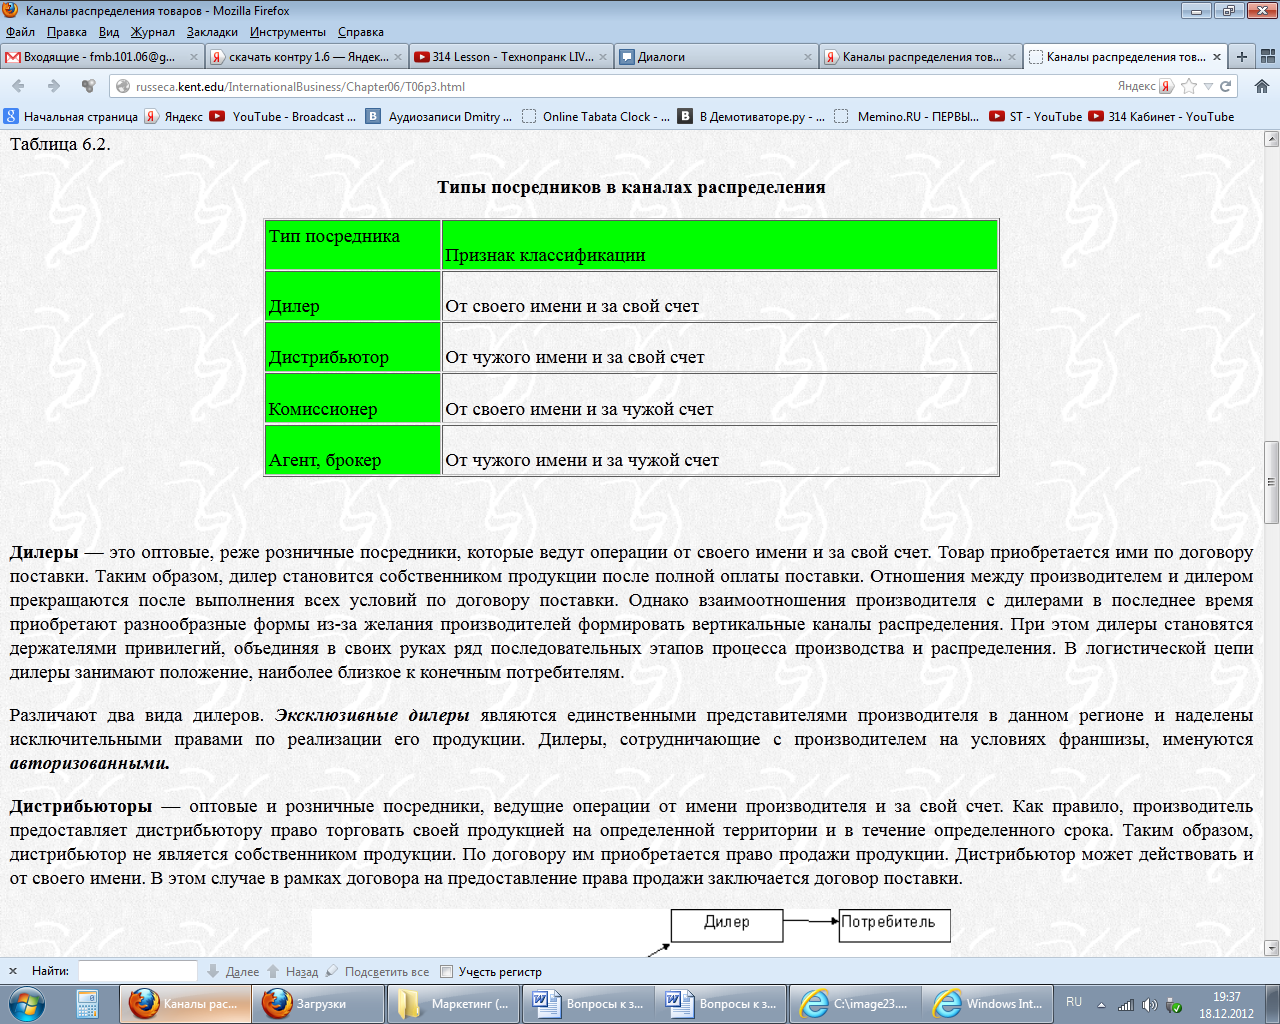Switch to the Диалоги tab

pyautogui.click(x=716, y=57)
